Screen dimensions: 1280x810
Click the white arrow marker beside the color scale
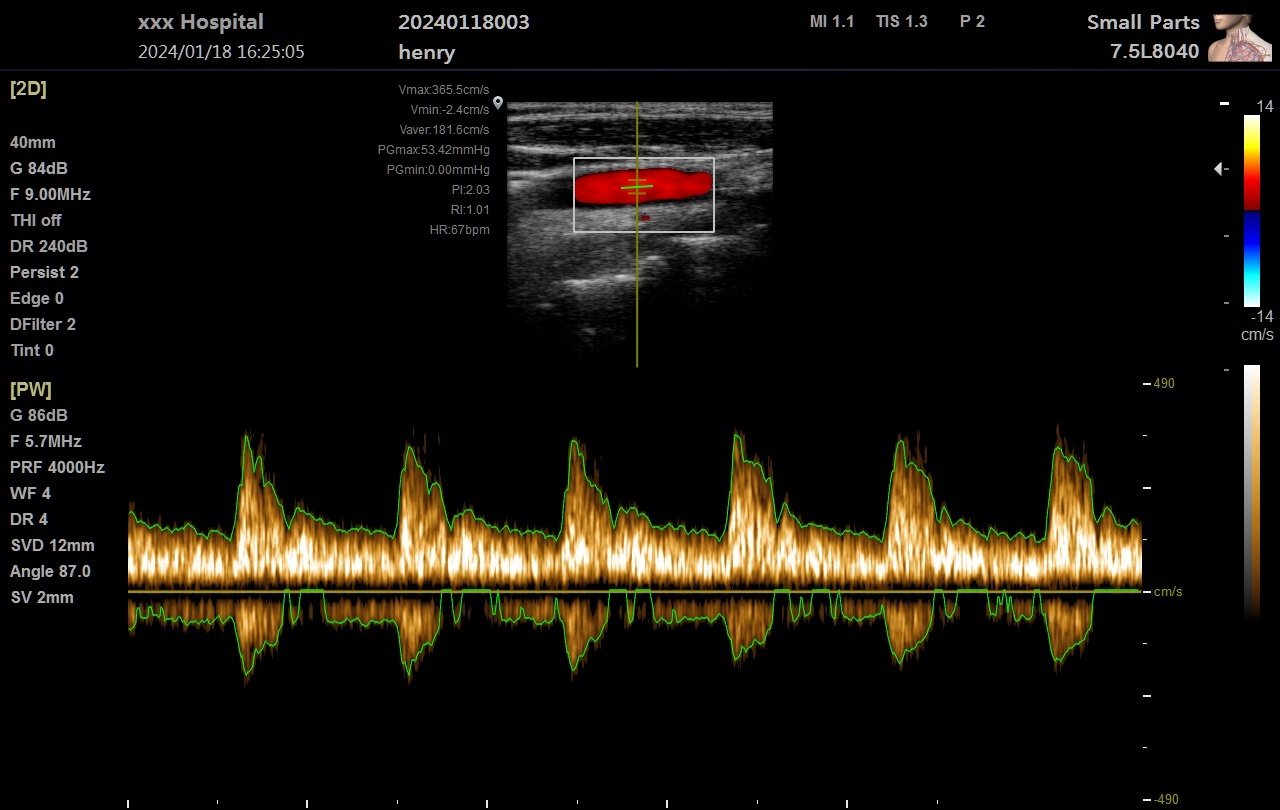tap(1219, 169)
